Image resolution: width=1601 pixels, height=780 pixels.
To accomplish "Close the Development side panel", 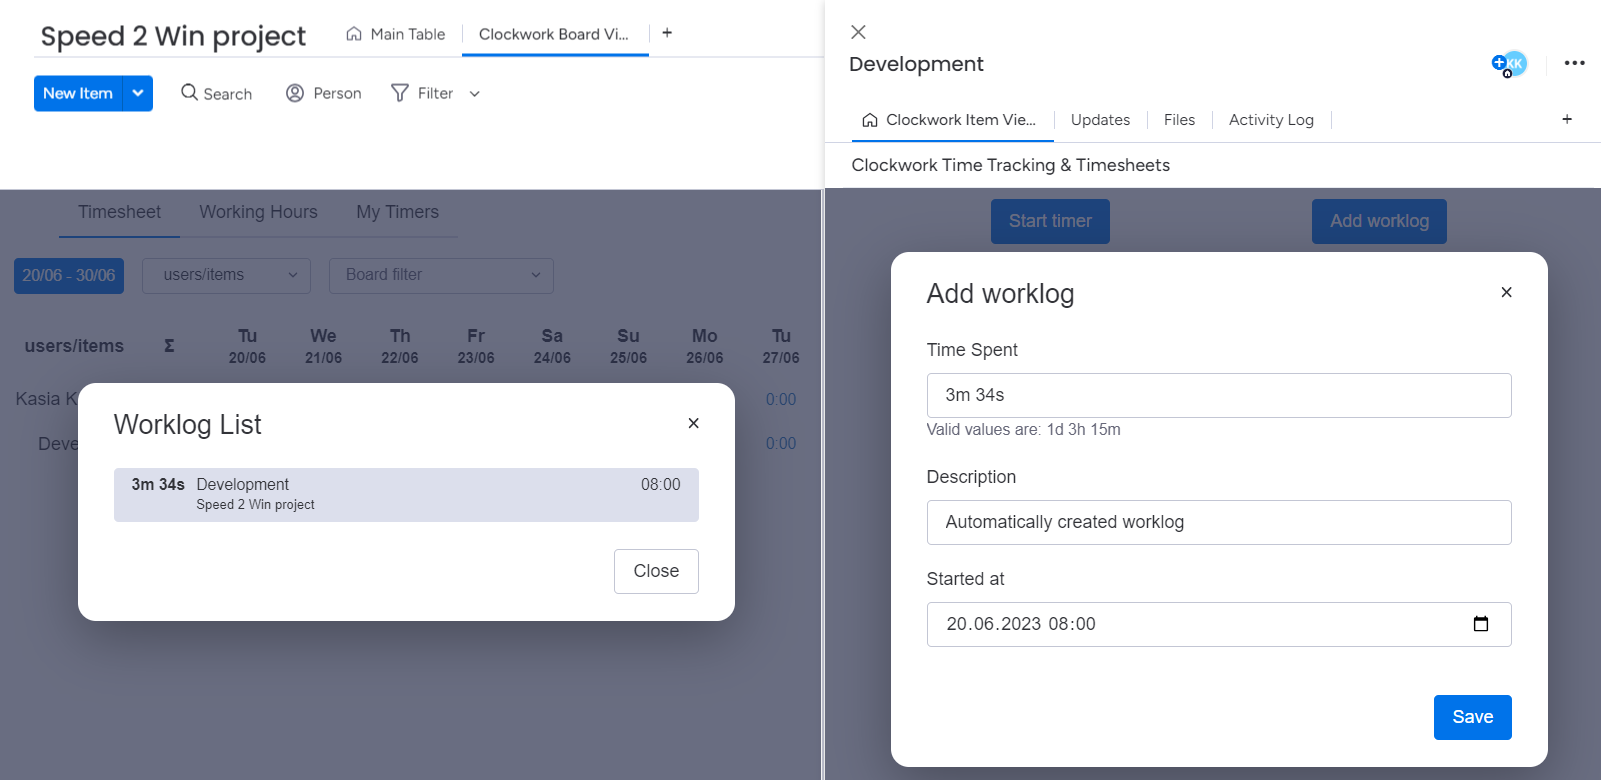I will click(858, 32).
